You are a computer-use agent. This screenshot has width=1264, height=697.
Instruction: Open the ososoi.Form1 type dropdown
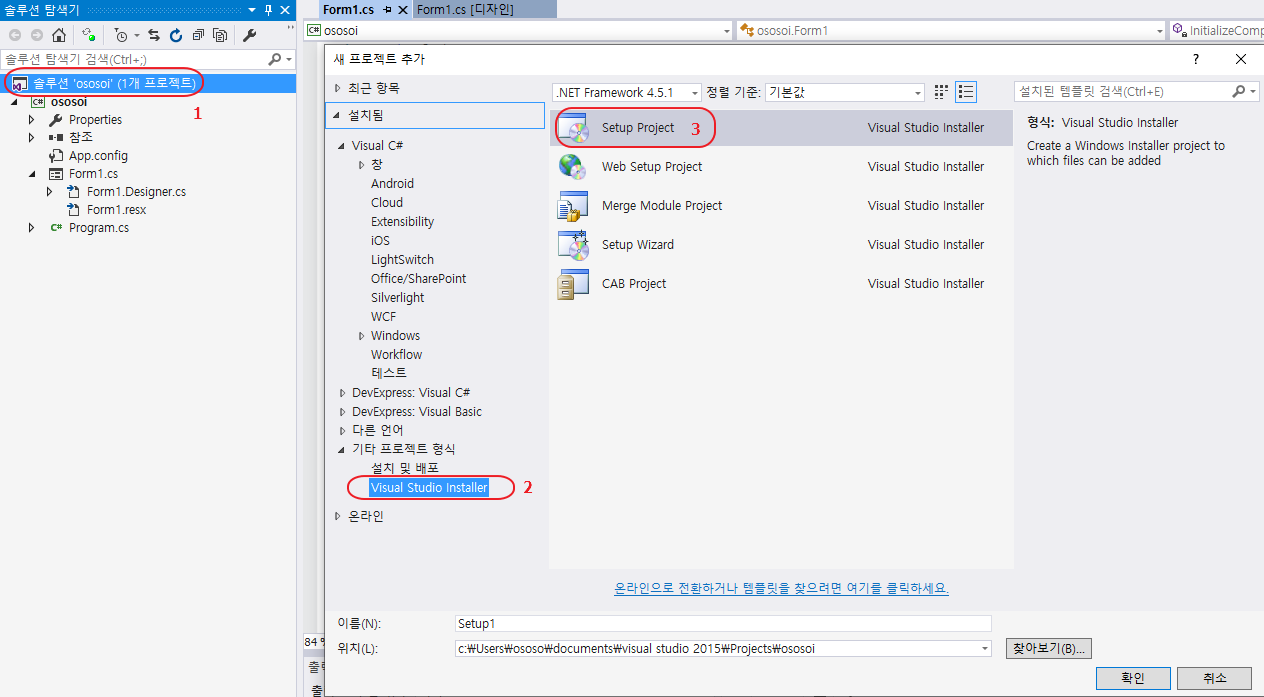pos(1159,31)
